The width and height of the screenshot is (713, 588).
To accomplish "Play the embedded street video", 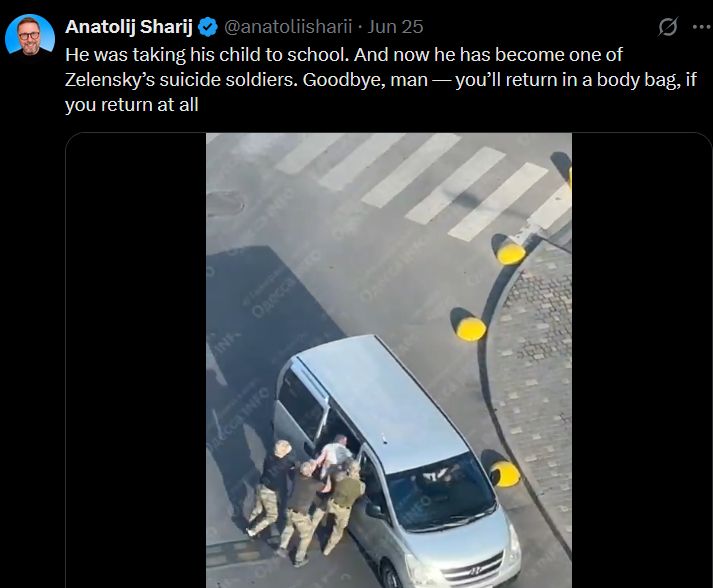I will tap(389, 360).
